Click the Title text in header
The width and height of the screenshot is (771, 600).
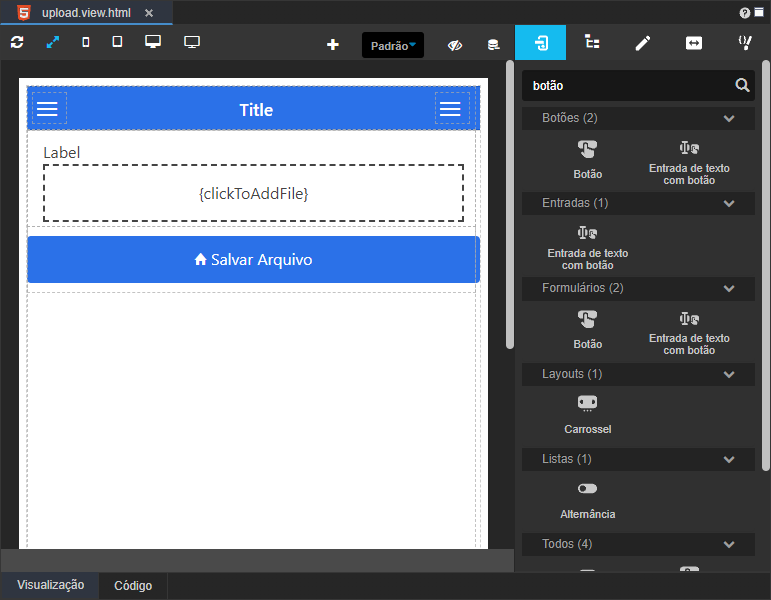[256, 110]
